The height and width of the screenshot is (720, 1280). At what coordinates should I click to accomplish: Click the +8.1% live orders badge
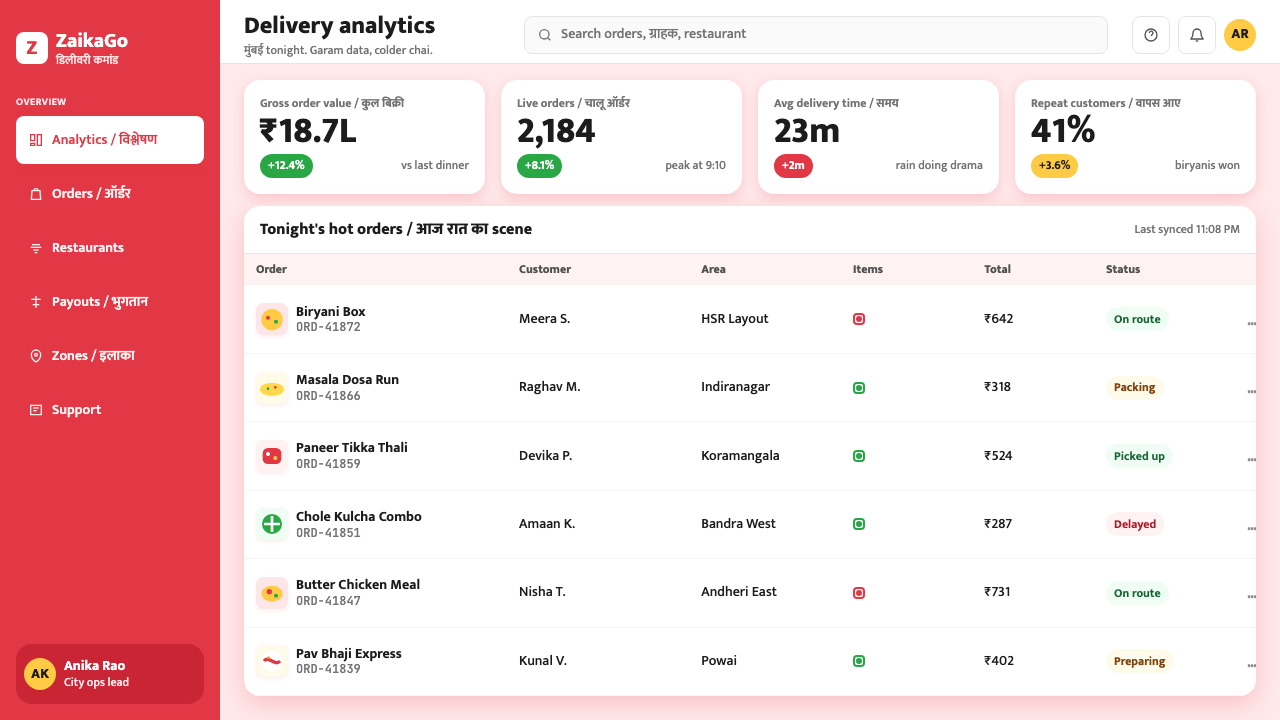(x=539, y=166)
